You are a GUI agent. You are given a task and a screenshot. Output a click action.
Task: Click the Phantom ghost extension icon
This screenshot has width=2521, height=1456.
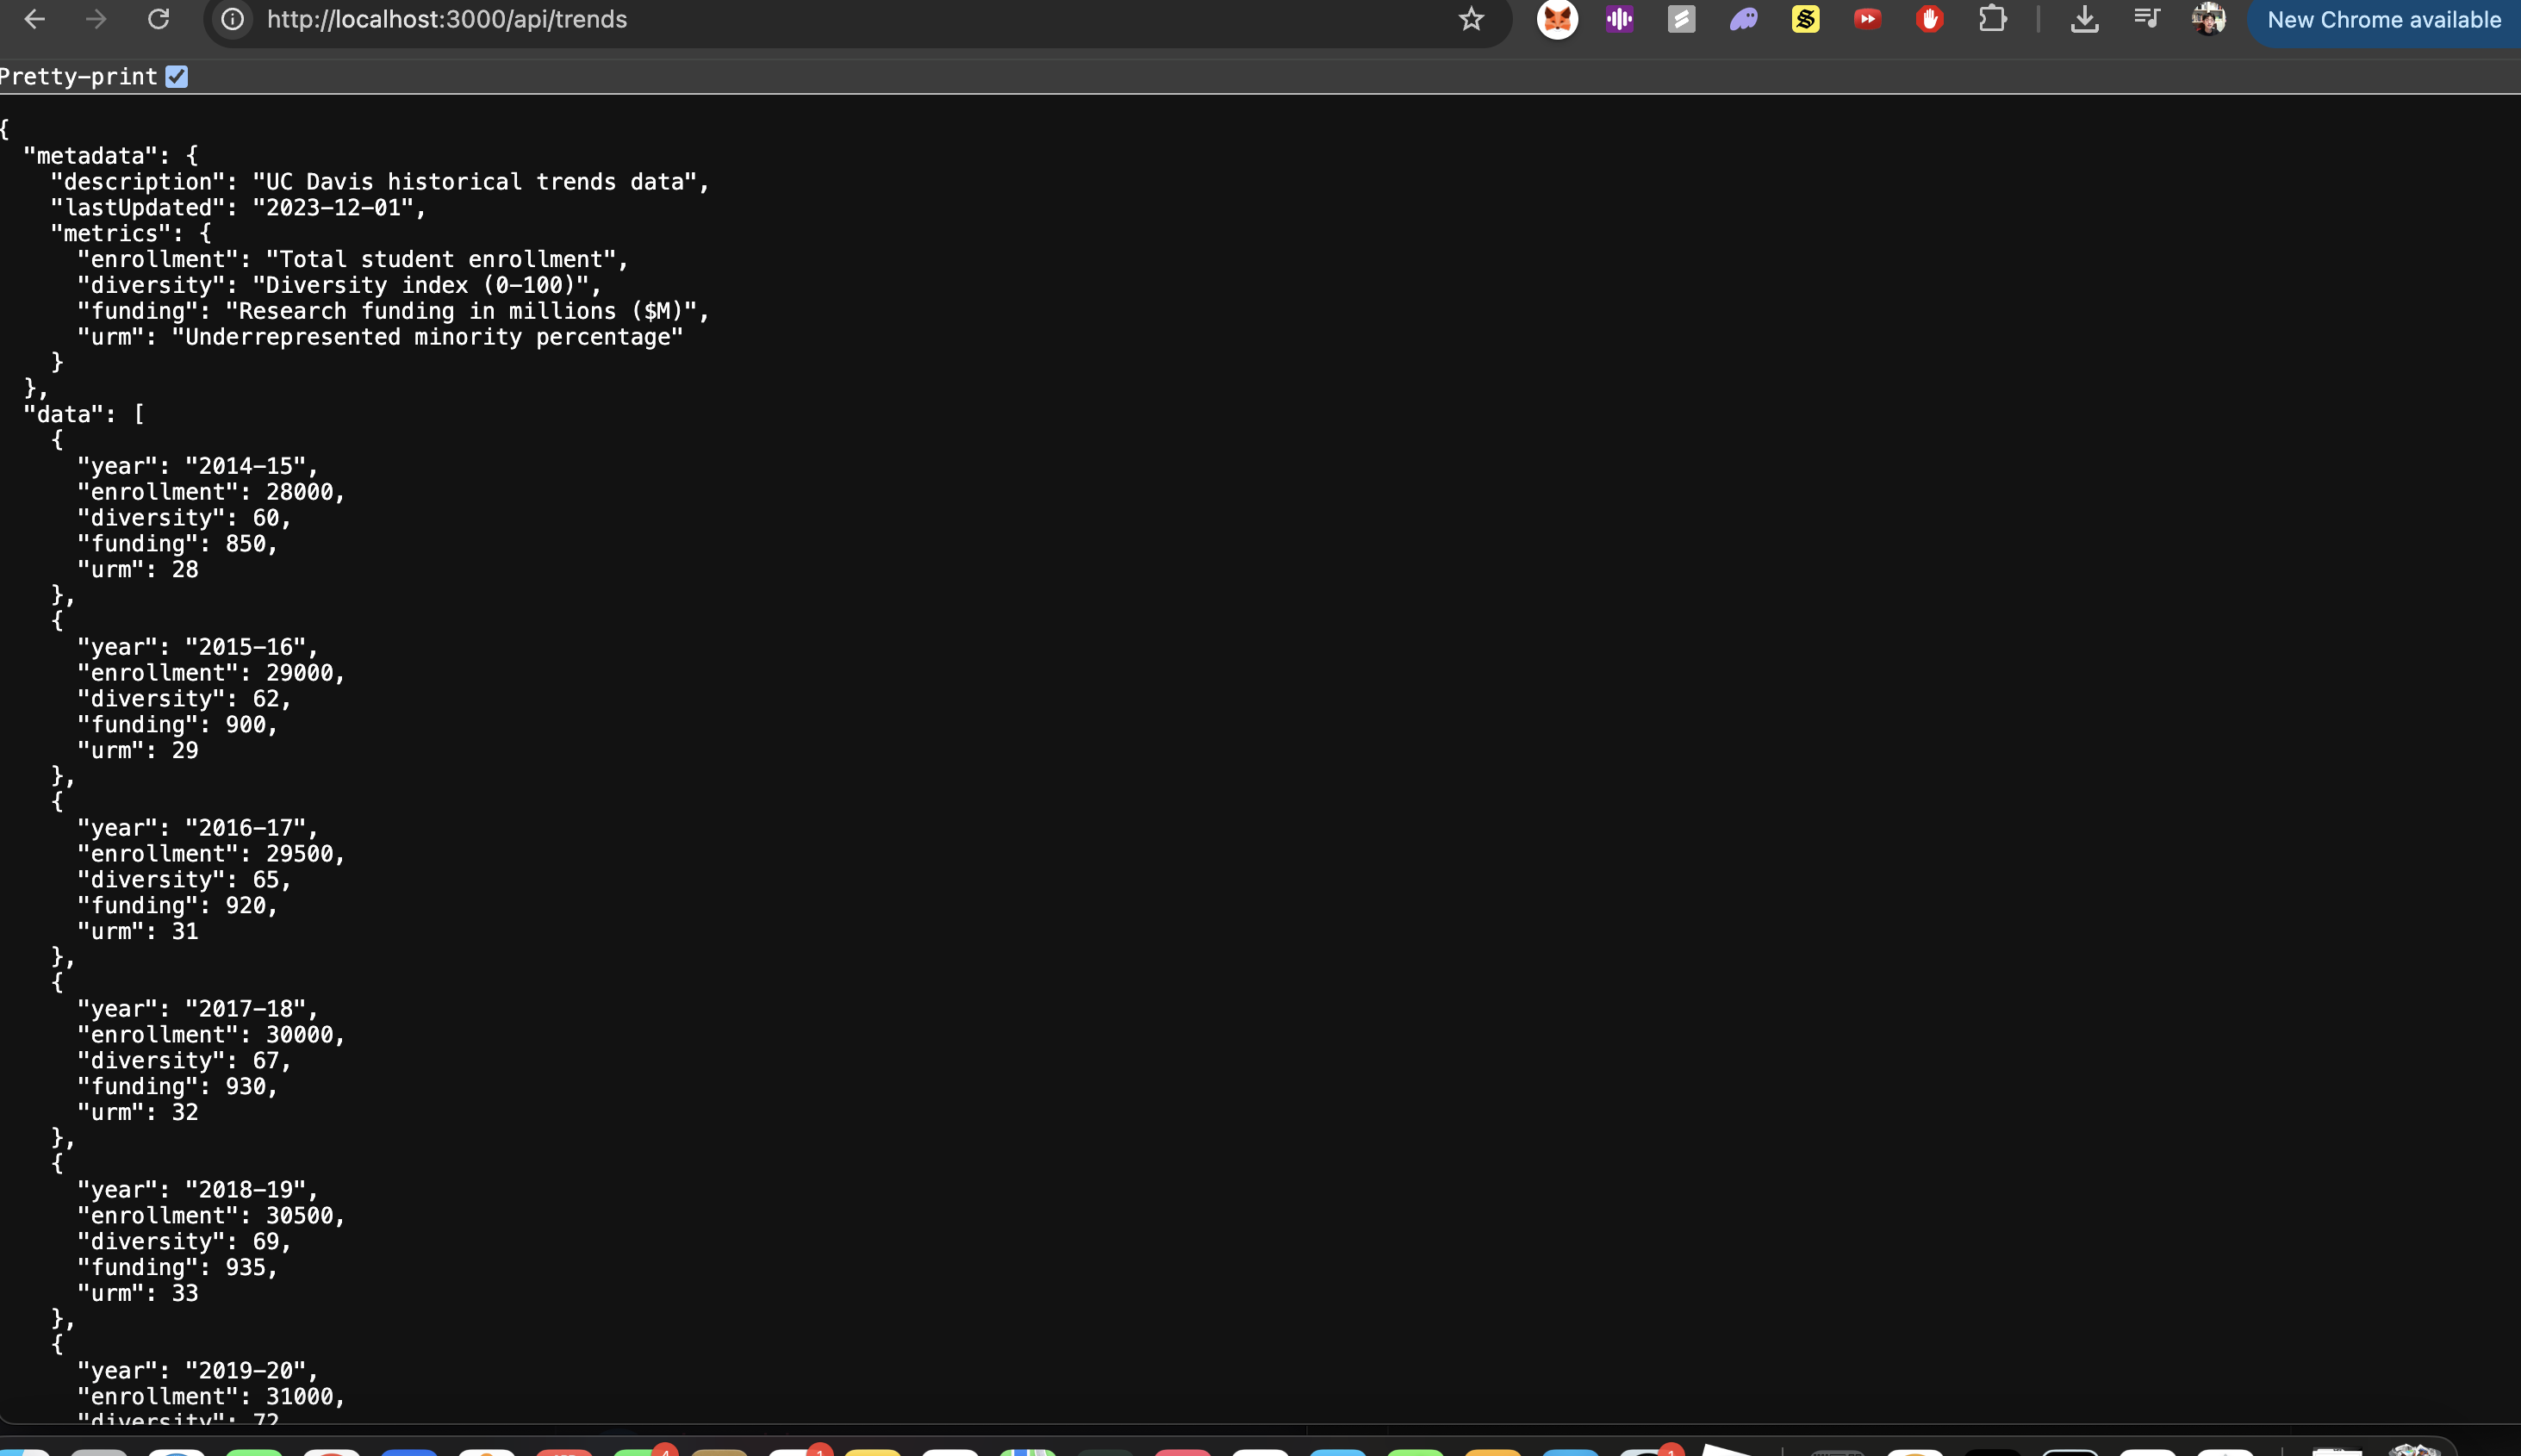click(x=1743, y=19)
